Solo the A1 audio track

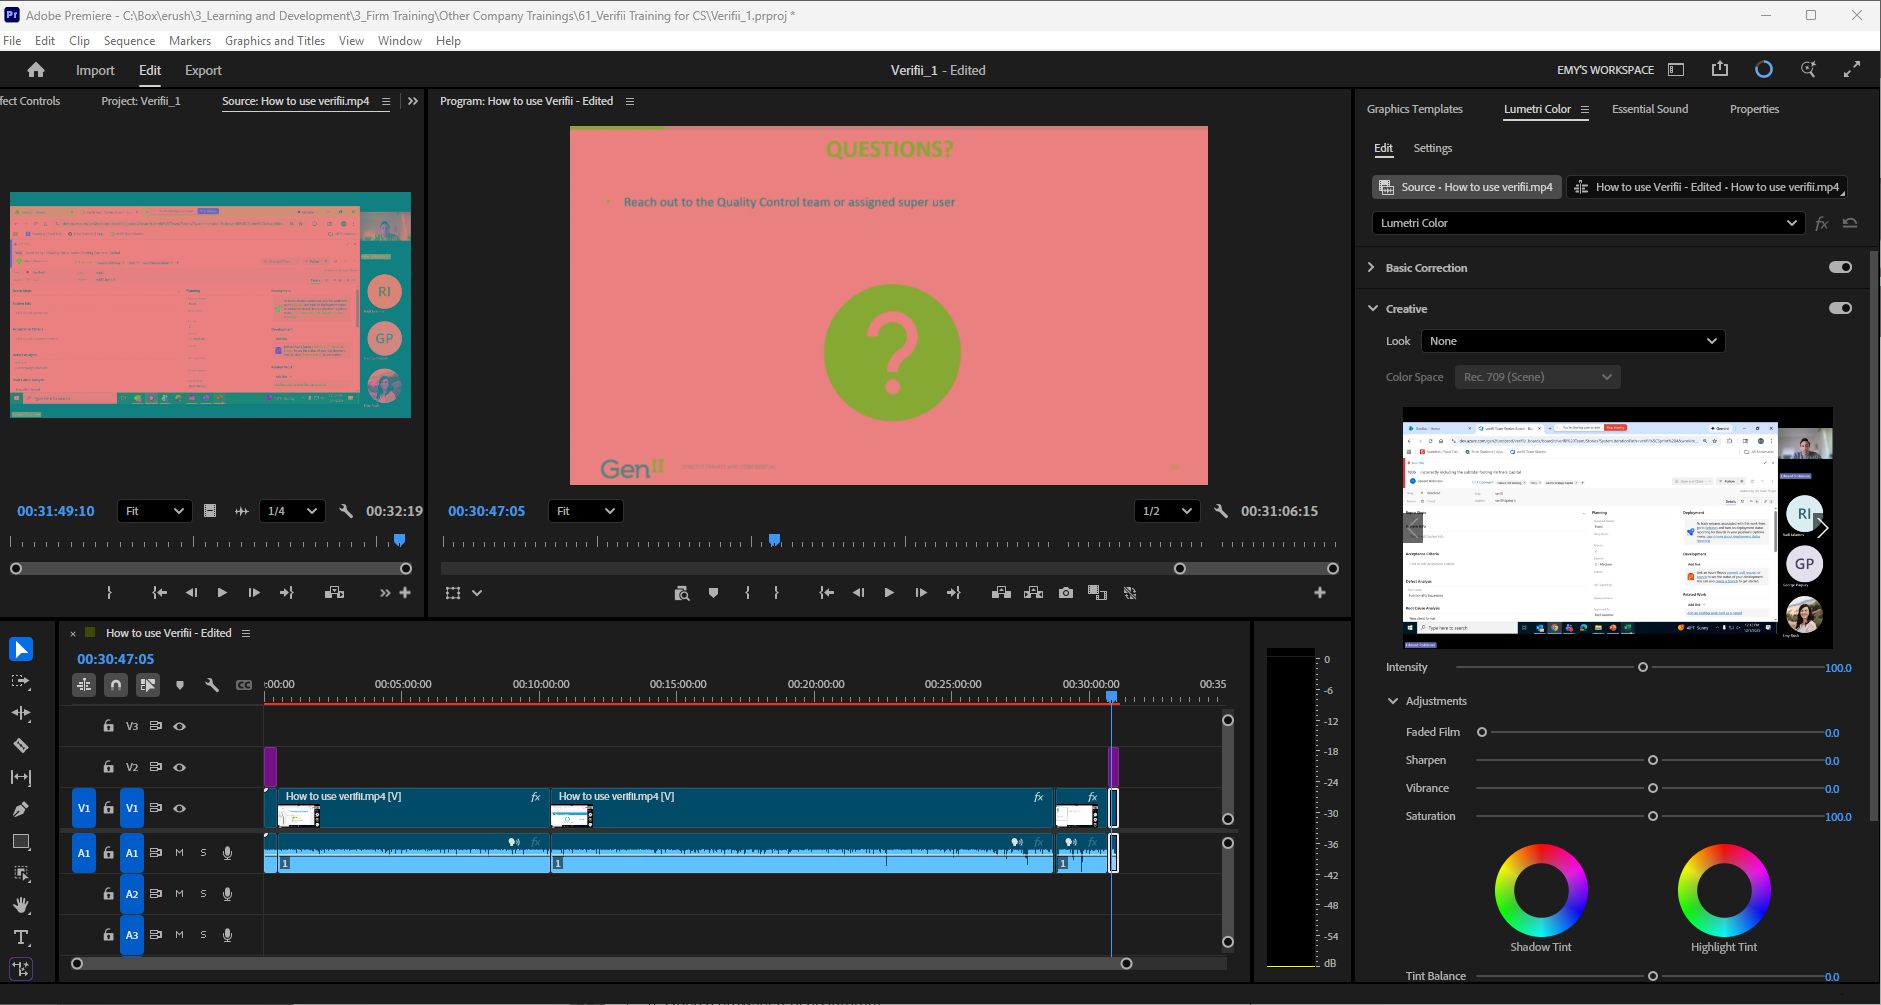[x=203, y=852]
